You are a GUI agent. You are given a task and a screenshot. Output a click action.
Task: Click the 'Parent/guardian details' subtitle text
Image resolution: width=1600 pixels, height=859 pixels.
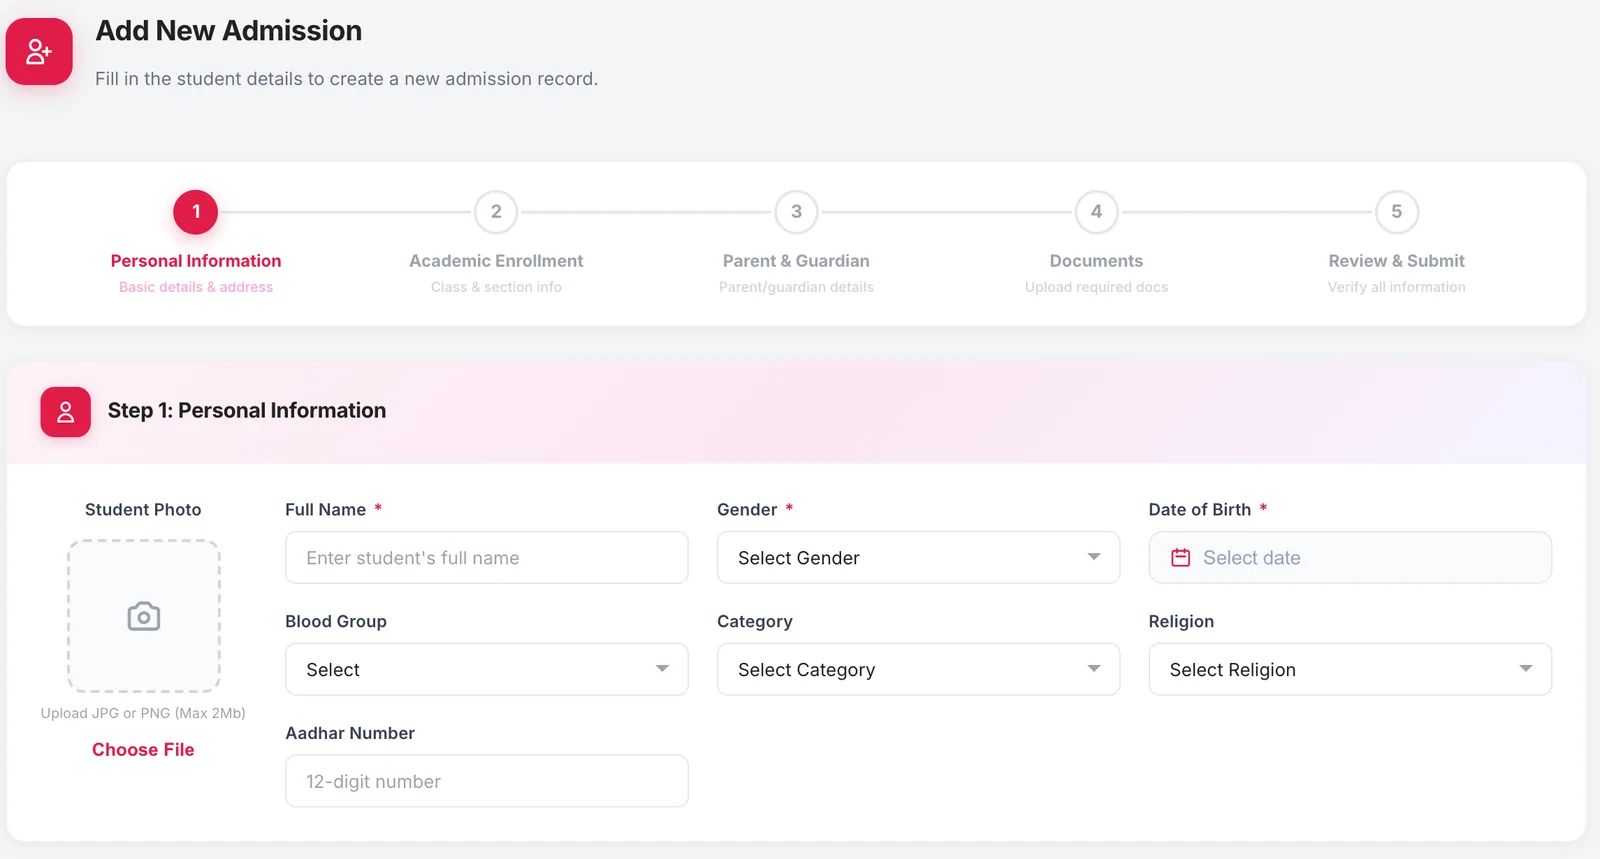tap(796, 287)
